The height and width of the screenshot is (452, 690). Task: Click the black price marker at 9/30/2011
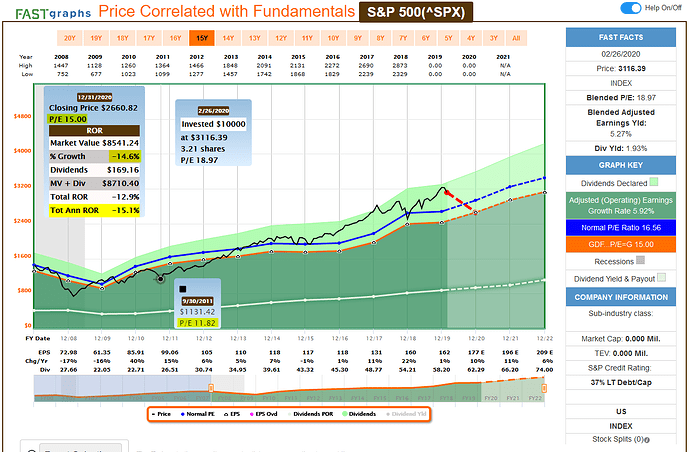(x=161, y=279)
